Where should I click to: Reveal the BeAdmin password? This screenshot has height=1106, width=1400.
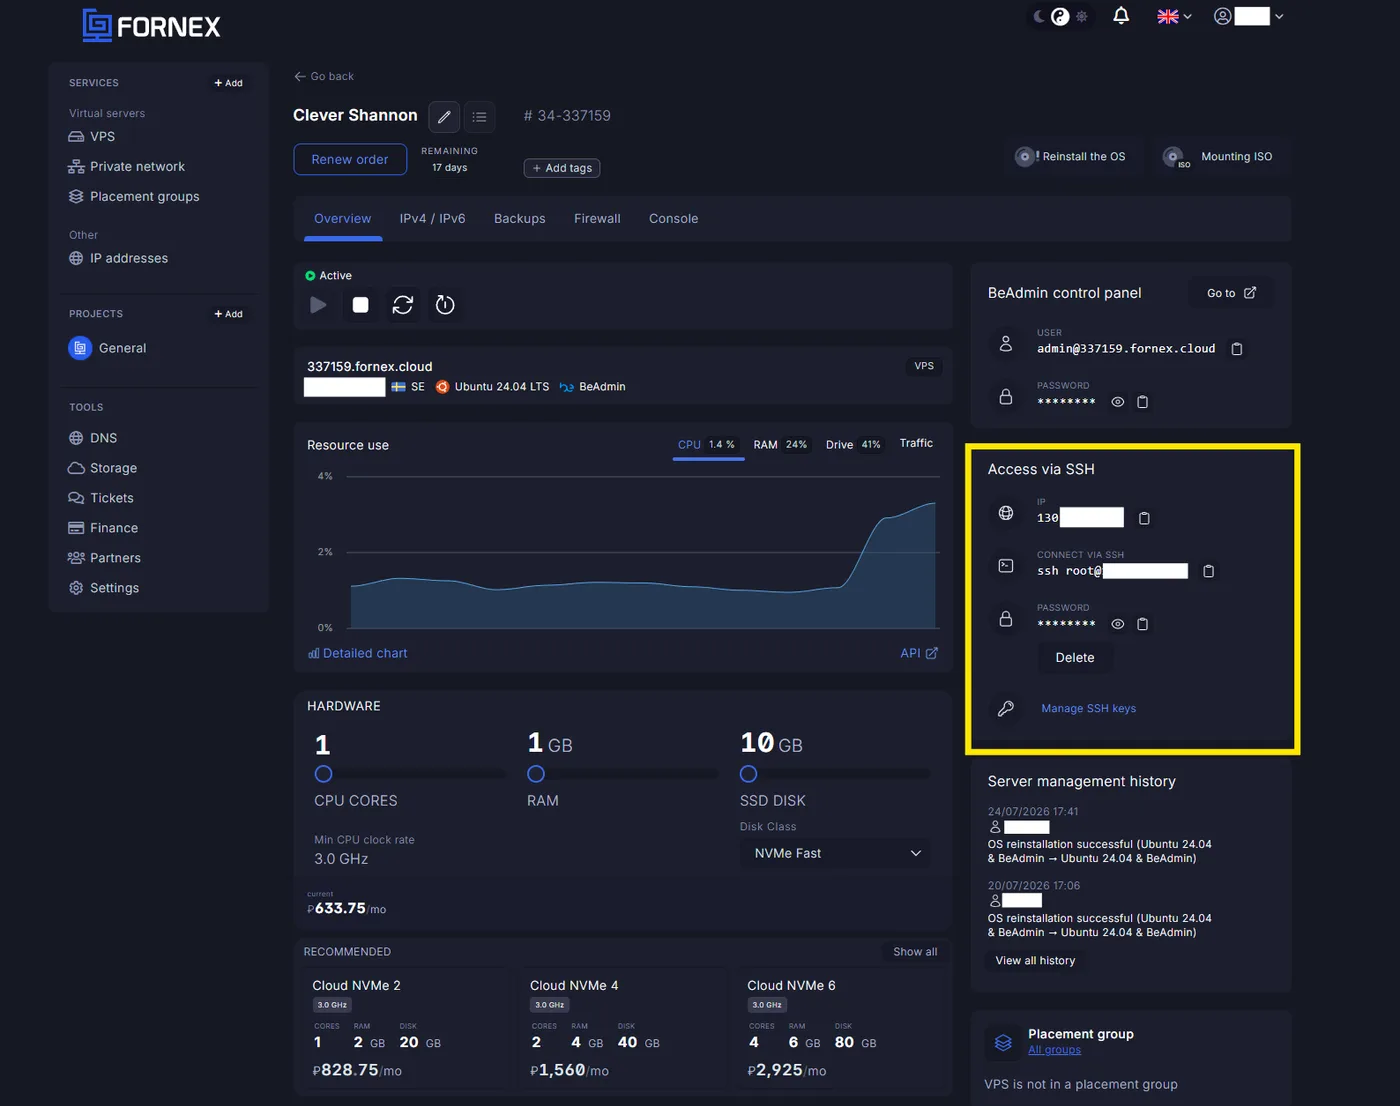1118,402
